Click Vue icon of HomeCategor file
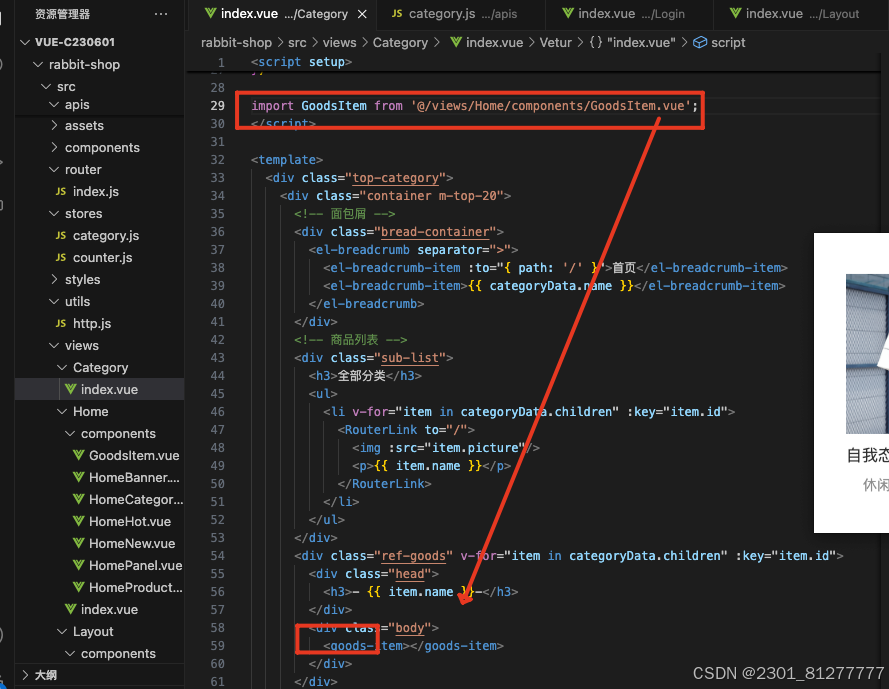889x689 pixels. [x=79, y=500]
